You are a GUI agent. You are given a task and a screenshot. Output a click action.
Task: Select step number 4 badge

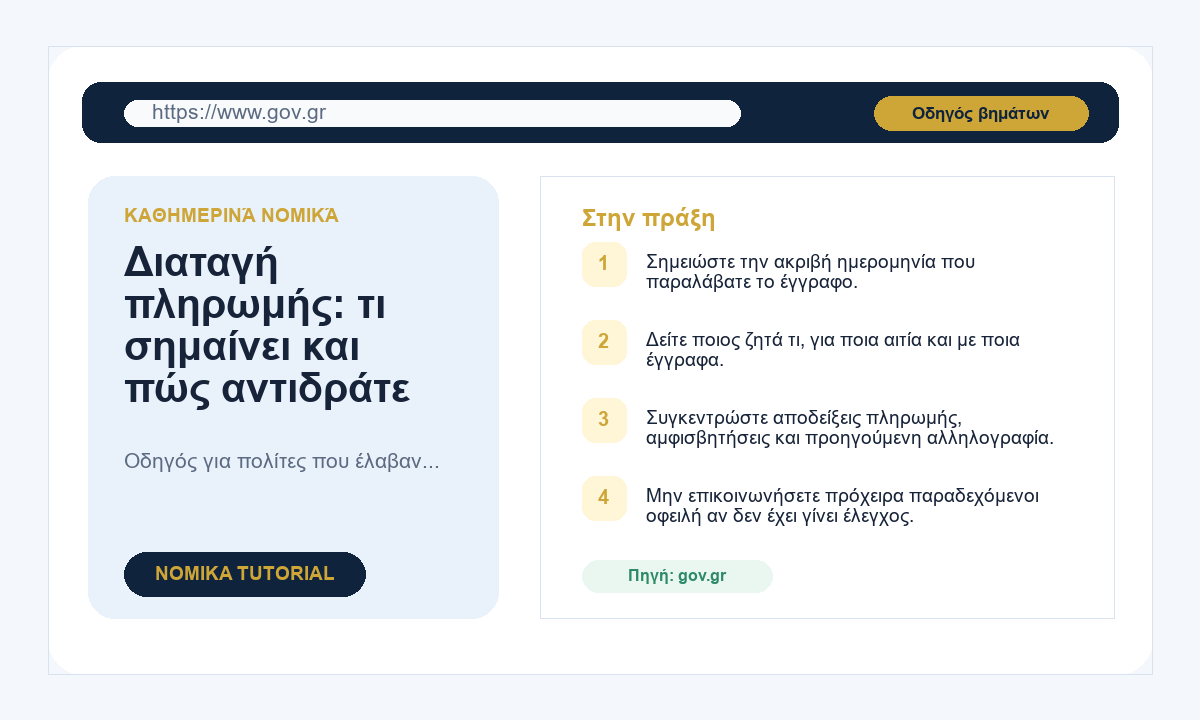tap(604, 499)
